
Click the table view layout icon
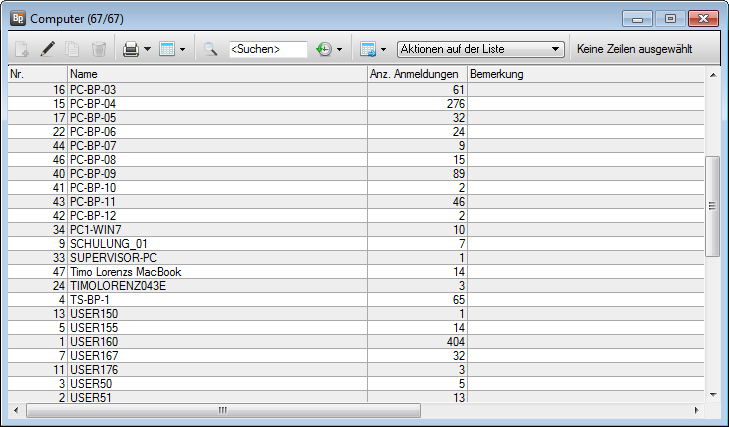[167, 48]
